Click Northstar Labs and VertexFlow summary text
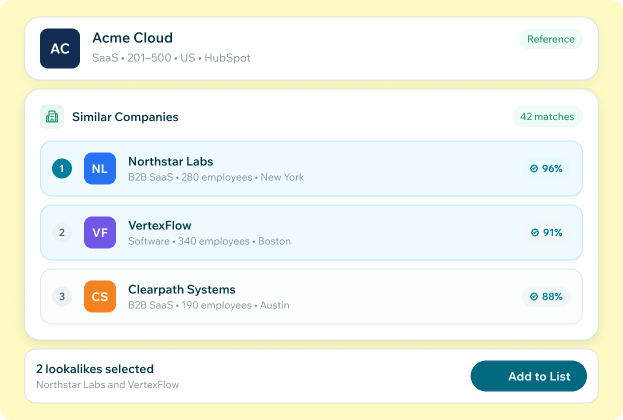This screenshot has width=623, height=420. tap(108, 385)
